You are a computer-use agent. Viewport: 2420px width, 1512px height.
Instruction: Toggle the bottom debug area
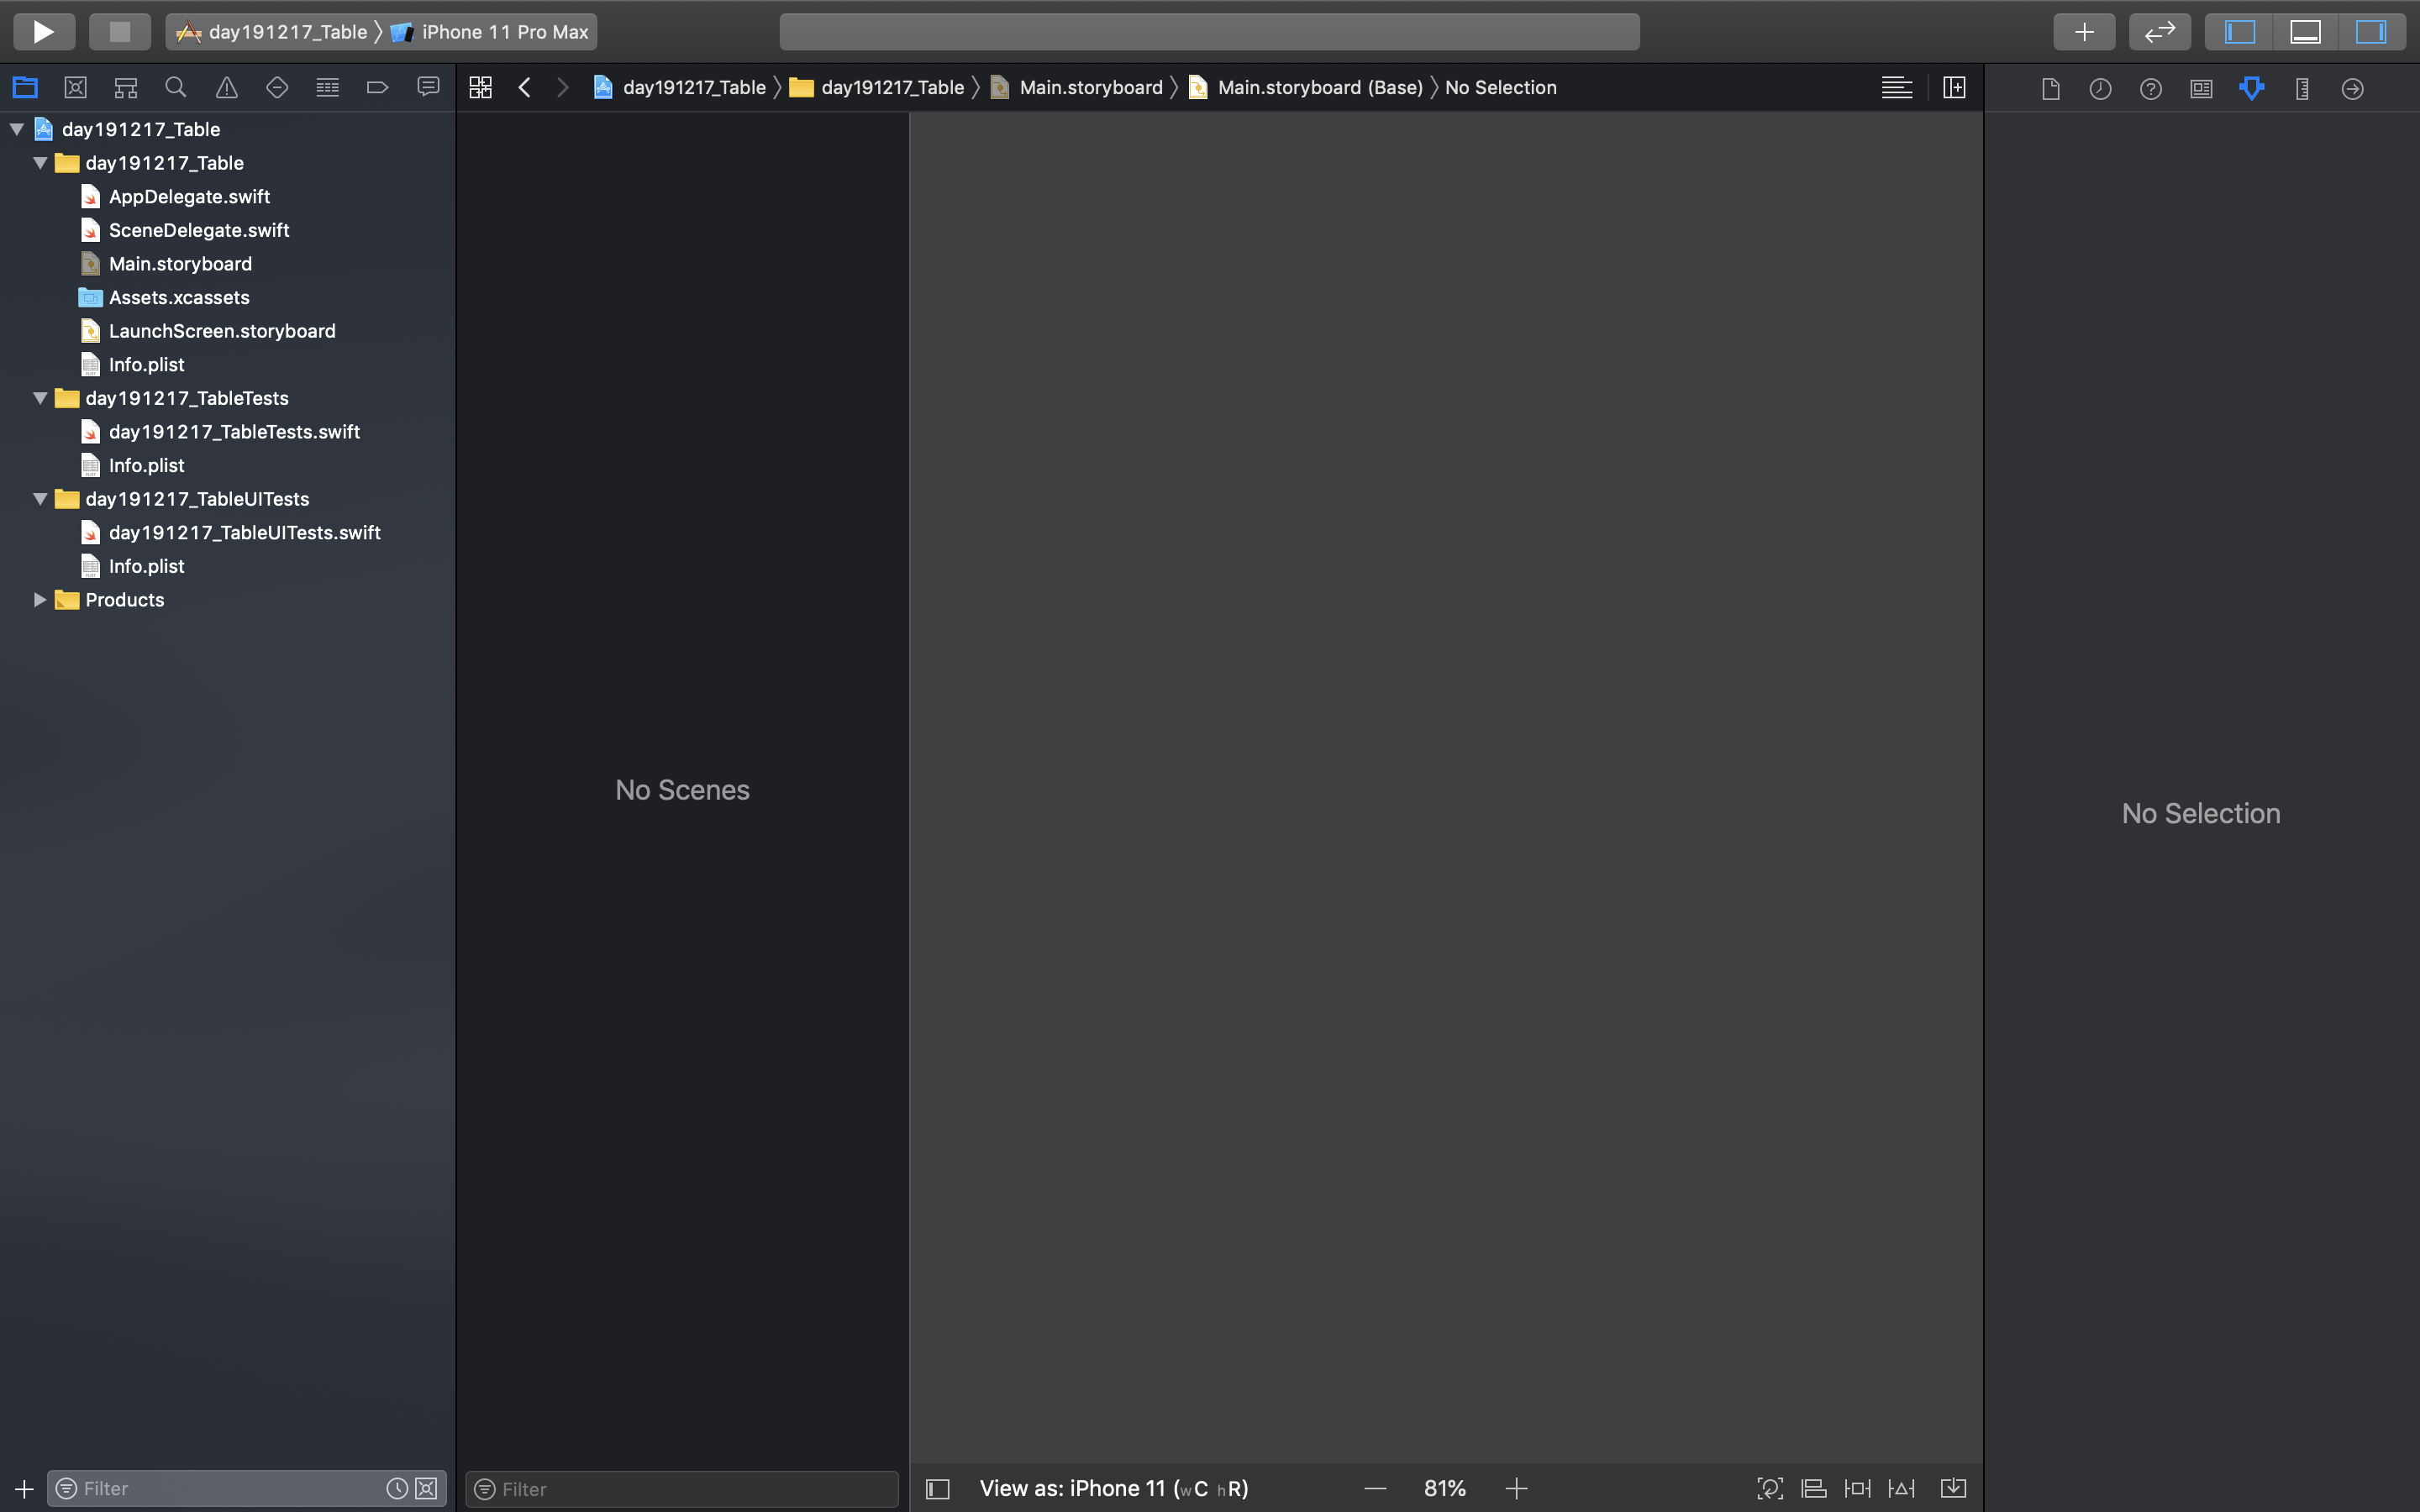click(2305, 32)
